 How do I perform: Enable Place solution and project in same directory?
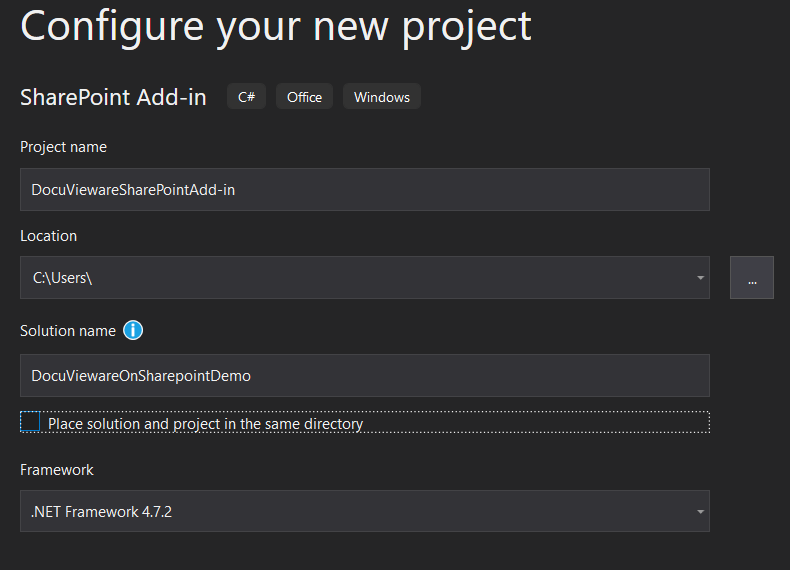tap(30, 422)
